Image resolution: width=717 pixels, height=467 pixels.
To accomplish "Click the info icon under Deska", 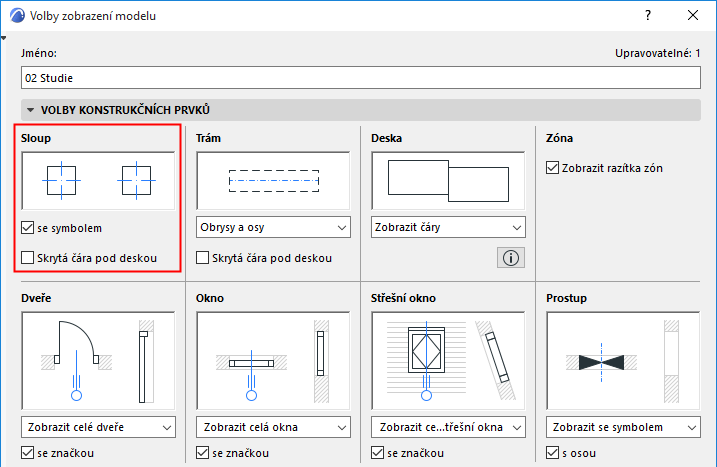I will point(510,258).
